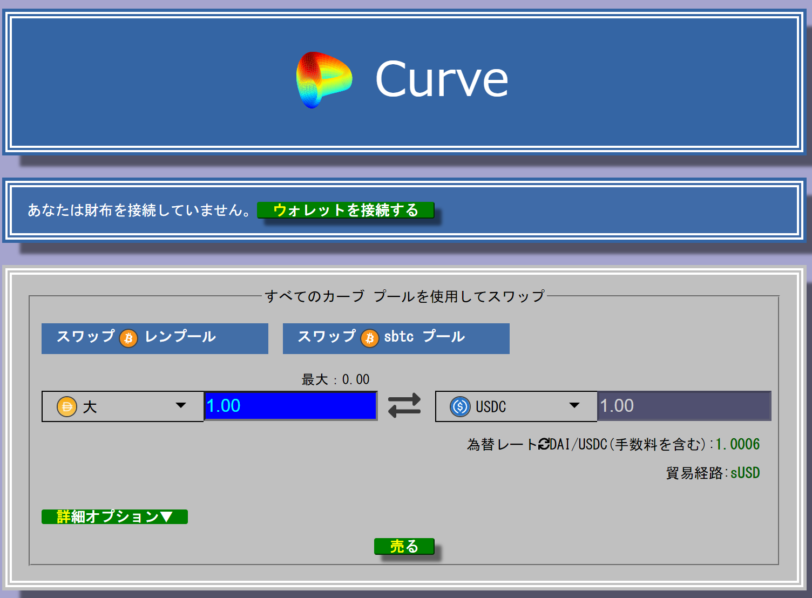This screenshot has height=598, width=812.
Task: Open the DAI (大) source token dropdown
Action: point(123,406)
